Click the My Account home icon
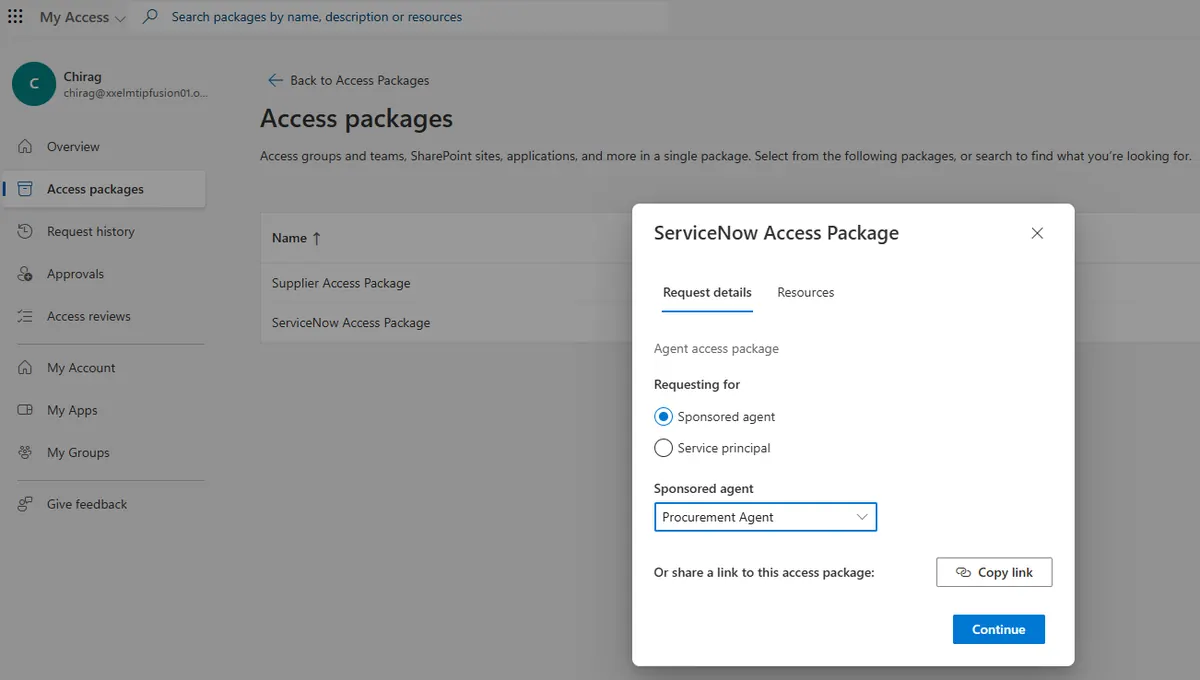This screenshot has height=680, width=1200. click(26, 368)
